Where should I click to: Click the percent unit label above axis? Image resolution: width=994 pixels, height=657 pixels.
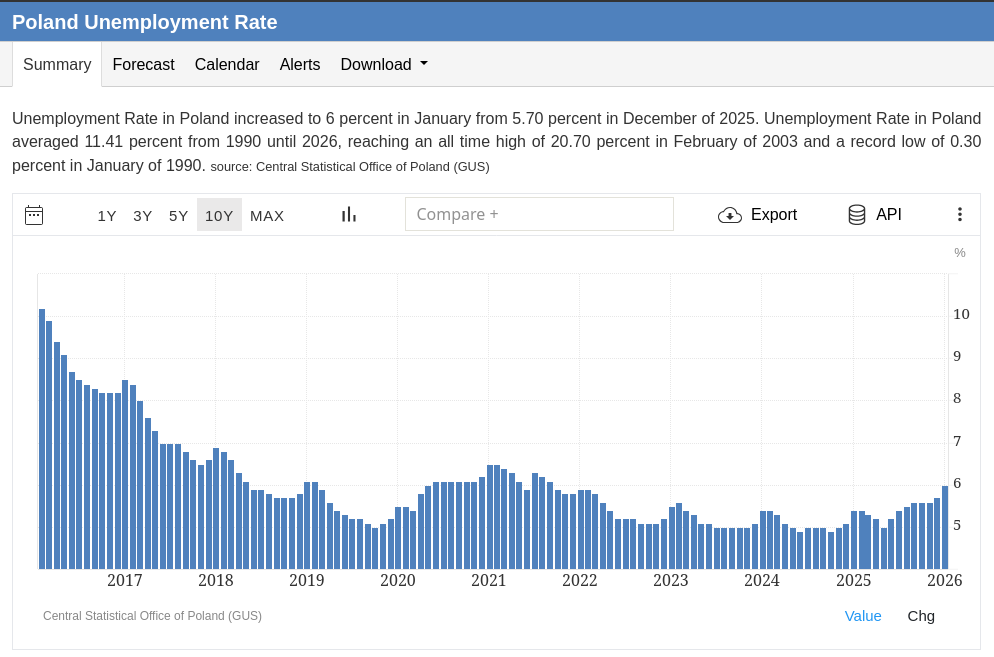pyautogui.click(x=960, y=253)
